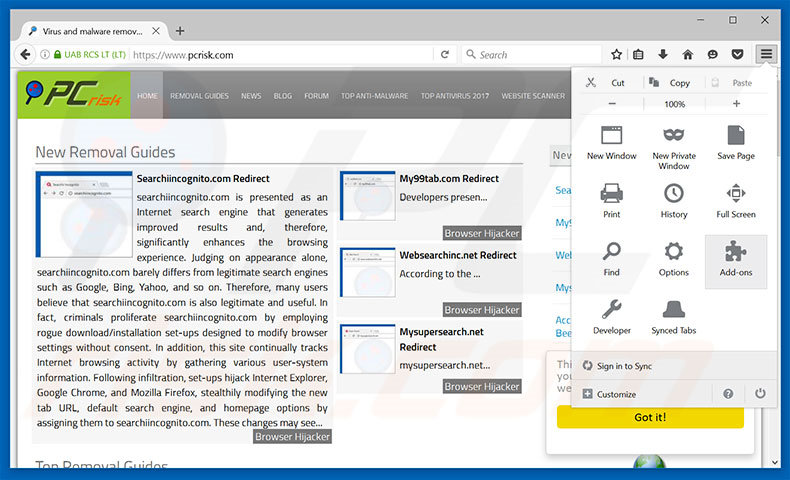
Task: Reset zoom at 100% label
Action: point(674,104)
